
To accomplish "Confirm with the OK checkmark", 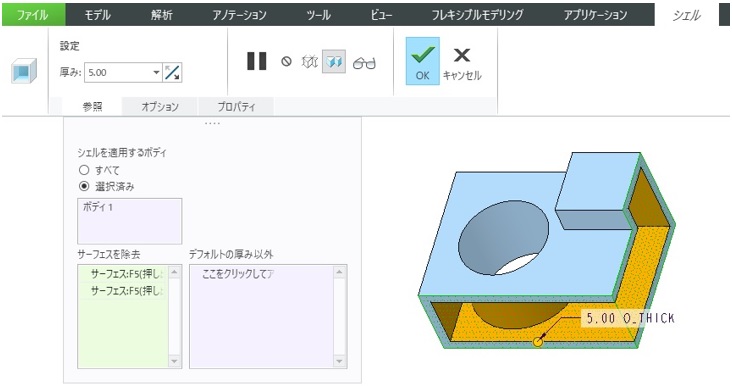I will [422, 61].
